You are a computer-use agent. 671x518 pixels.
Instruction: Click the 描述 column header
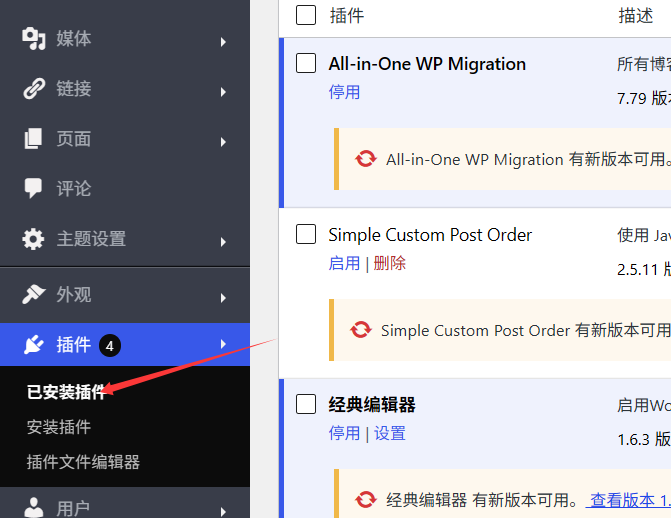636,16
